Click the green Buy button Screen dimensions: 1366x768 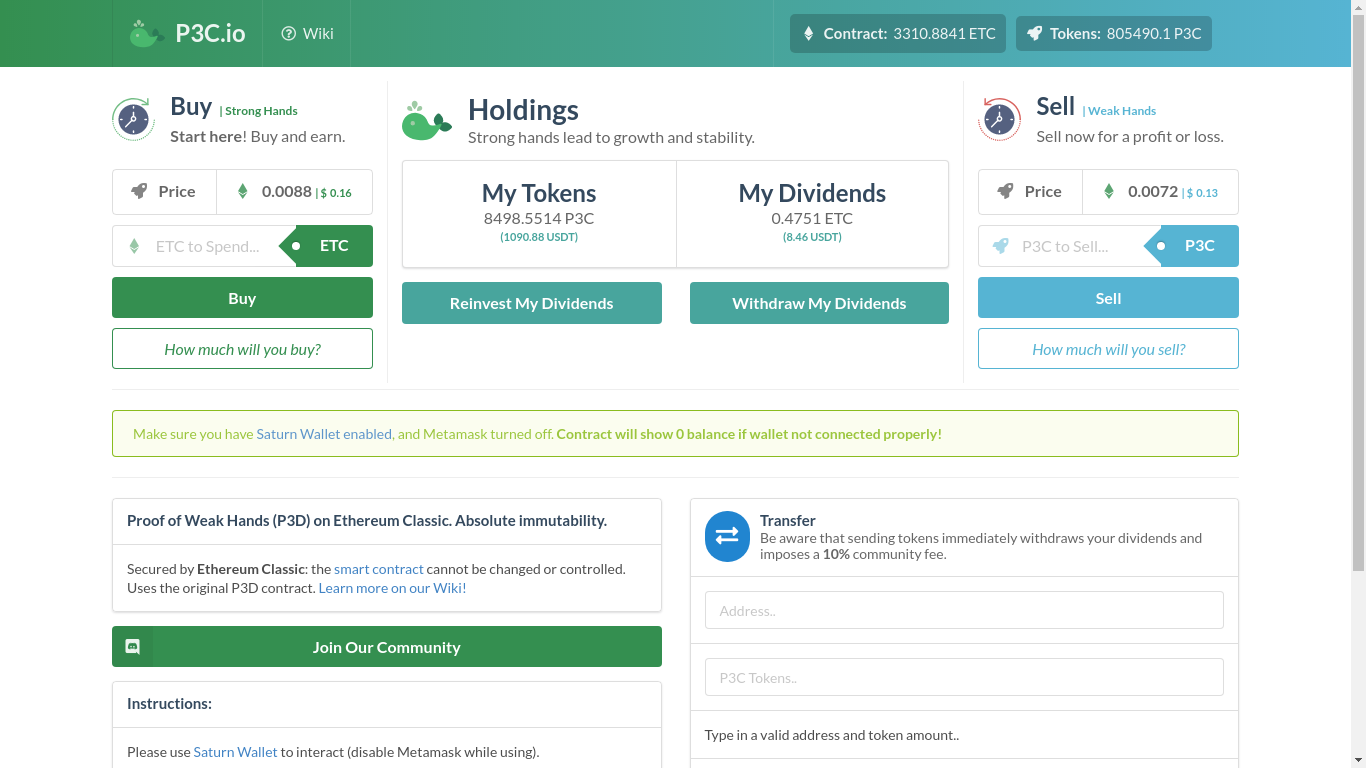point(242,298)
